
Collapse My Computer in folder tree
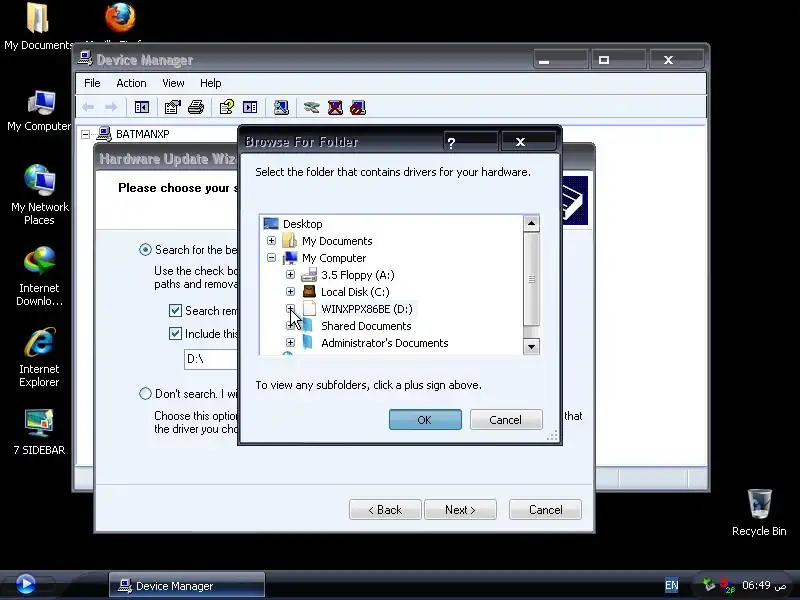click(x=271, y=258)
